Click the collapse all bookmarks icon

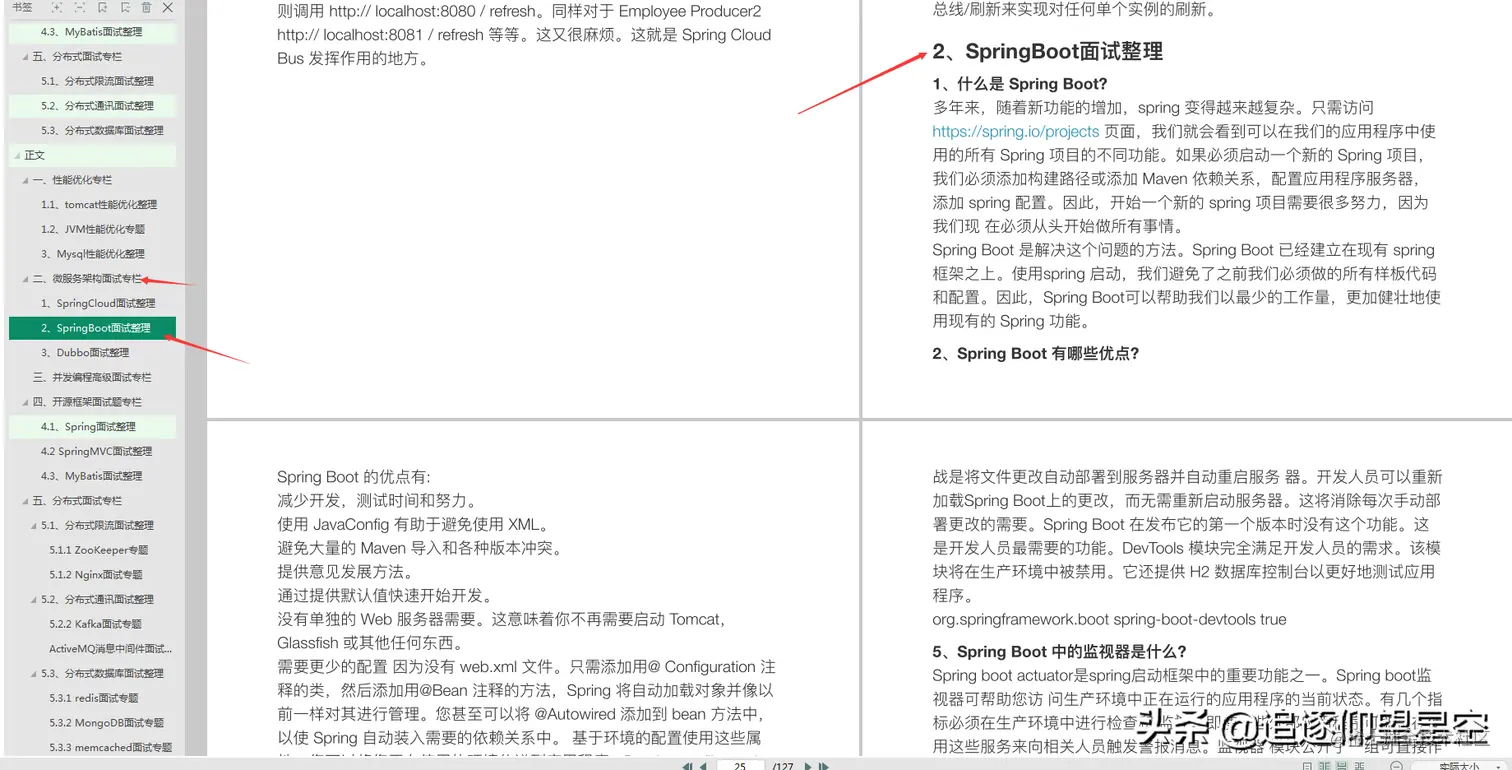(78, 7)
